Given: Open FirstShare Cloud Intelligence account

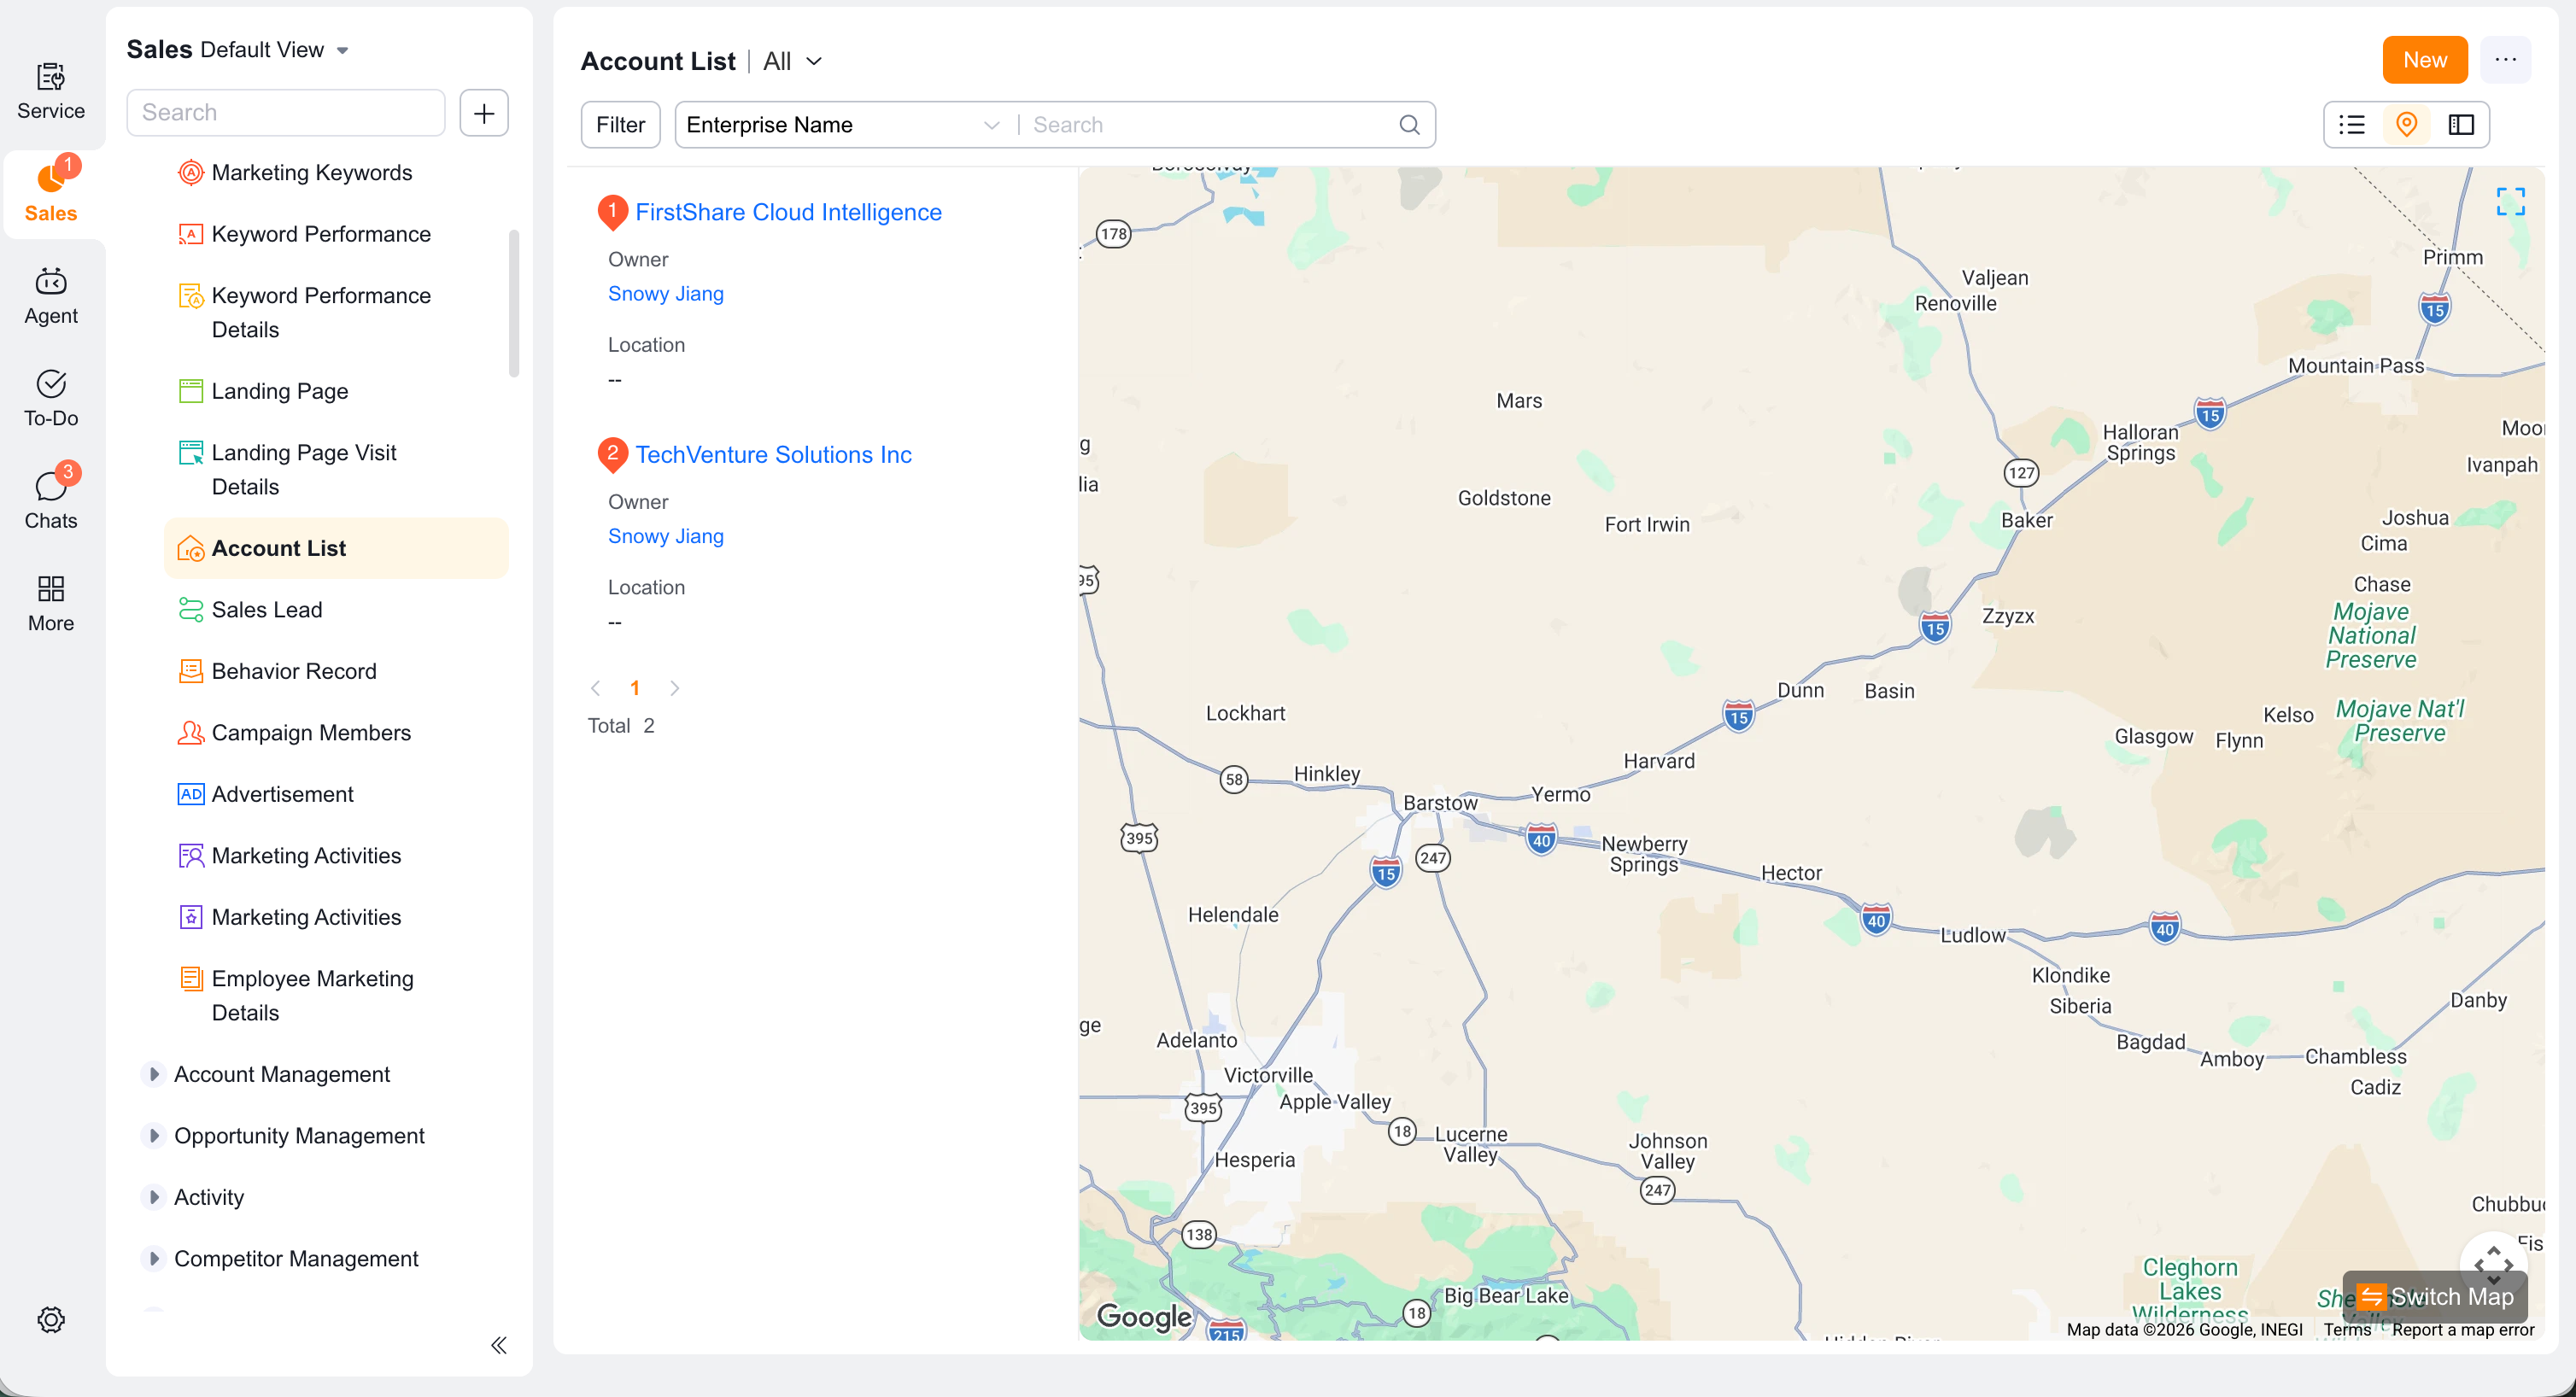Looking at the screenshot, I should tap(788, 212).
